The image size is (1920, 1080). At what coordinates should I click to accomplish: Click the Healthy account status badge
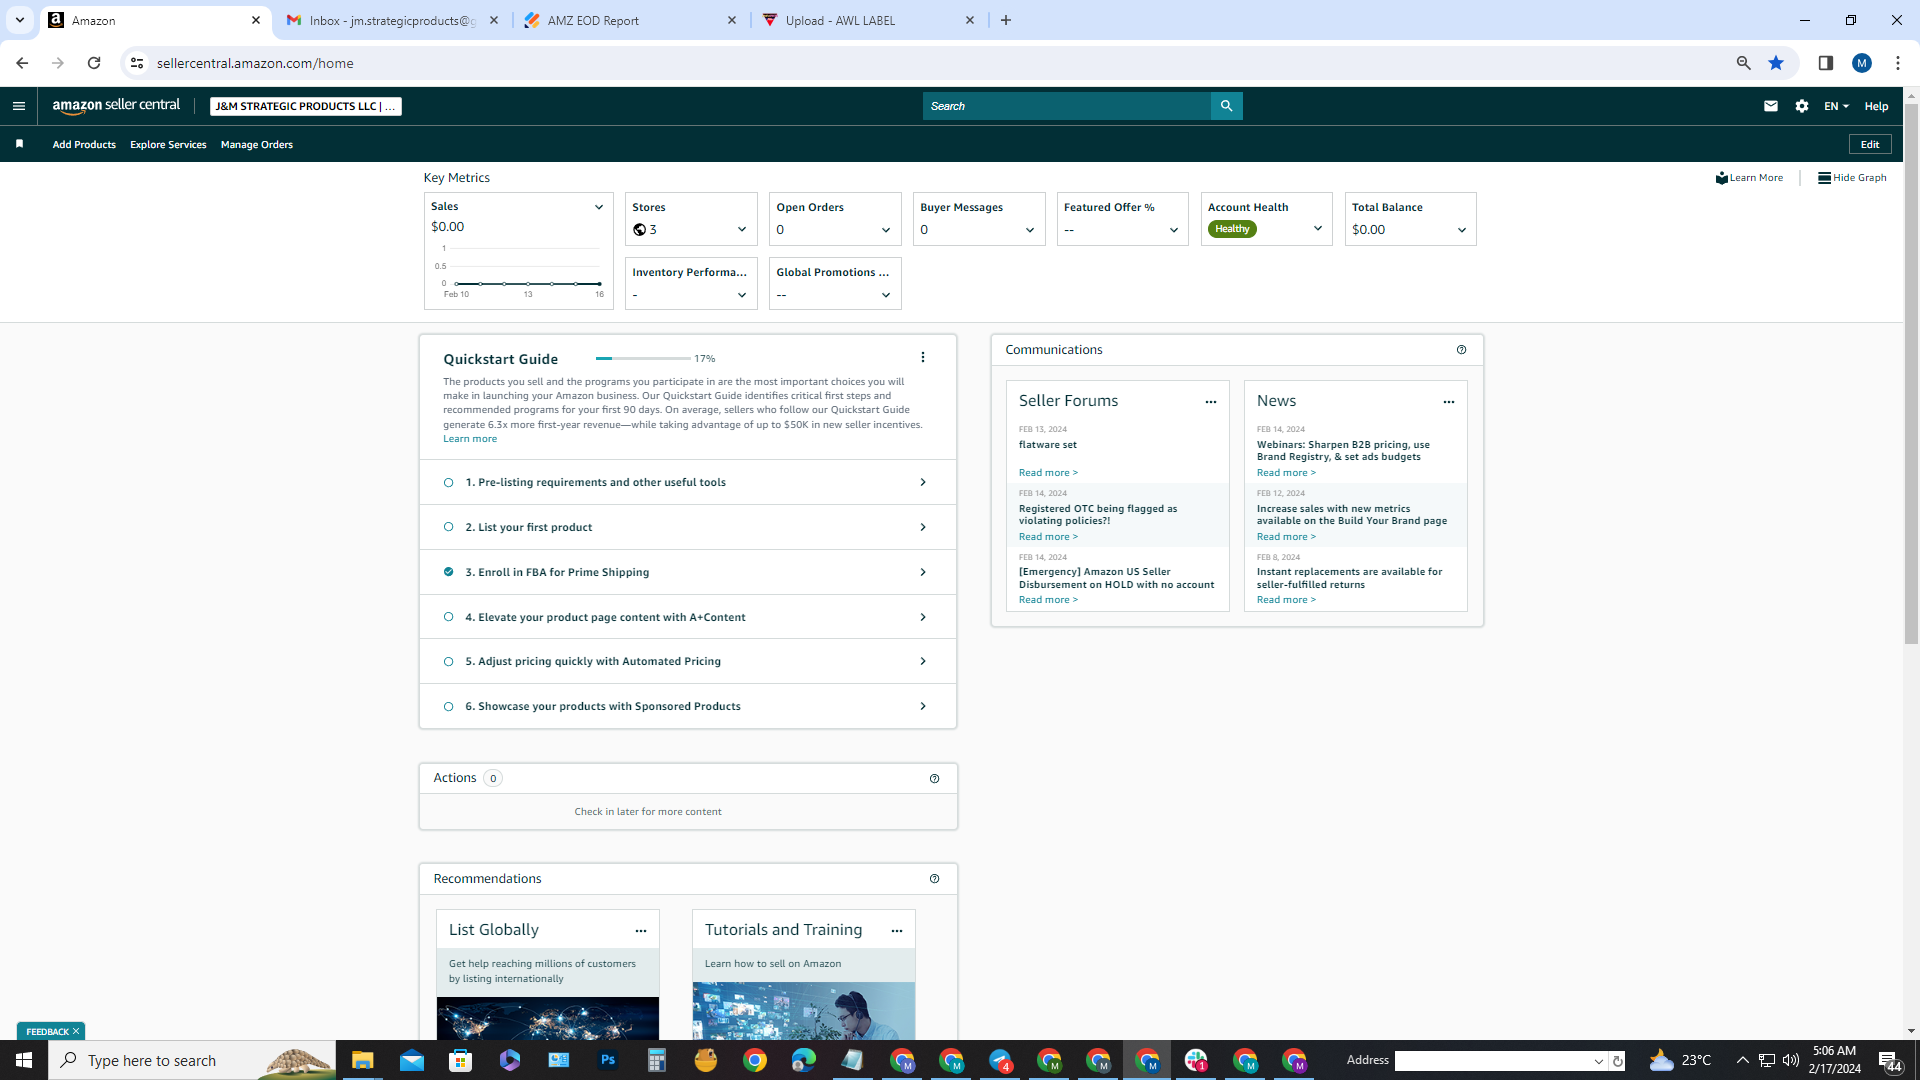[x=1232, y=229]
